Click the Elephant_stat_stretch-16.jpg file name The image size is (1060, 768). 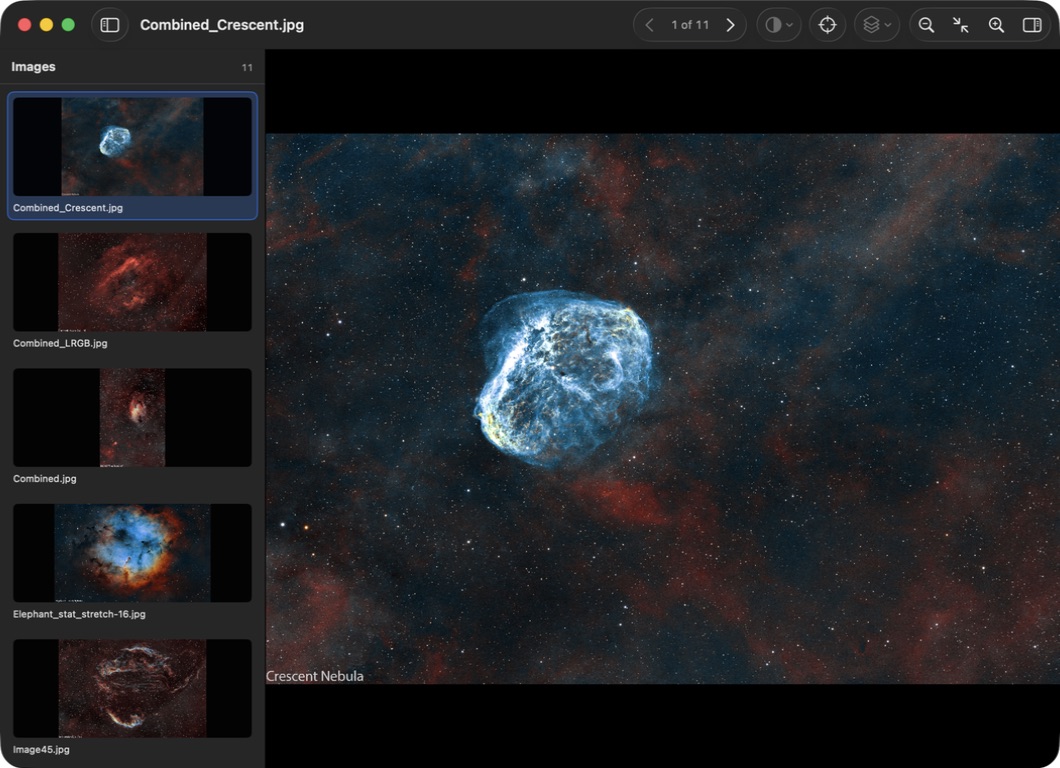click(x=79, y=614)
